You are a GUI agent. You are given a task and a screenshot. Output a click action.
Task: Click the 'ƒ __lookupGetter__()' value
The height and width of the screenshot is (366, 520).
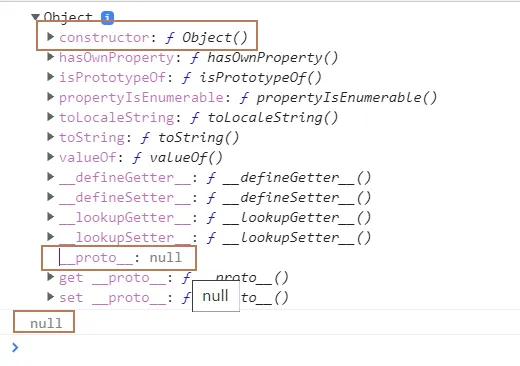tap(289, 218)
